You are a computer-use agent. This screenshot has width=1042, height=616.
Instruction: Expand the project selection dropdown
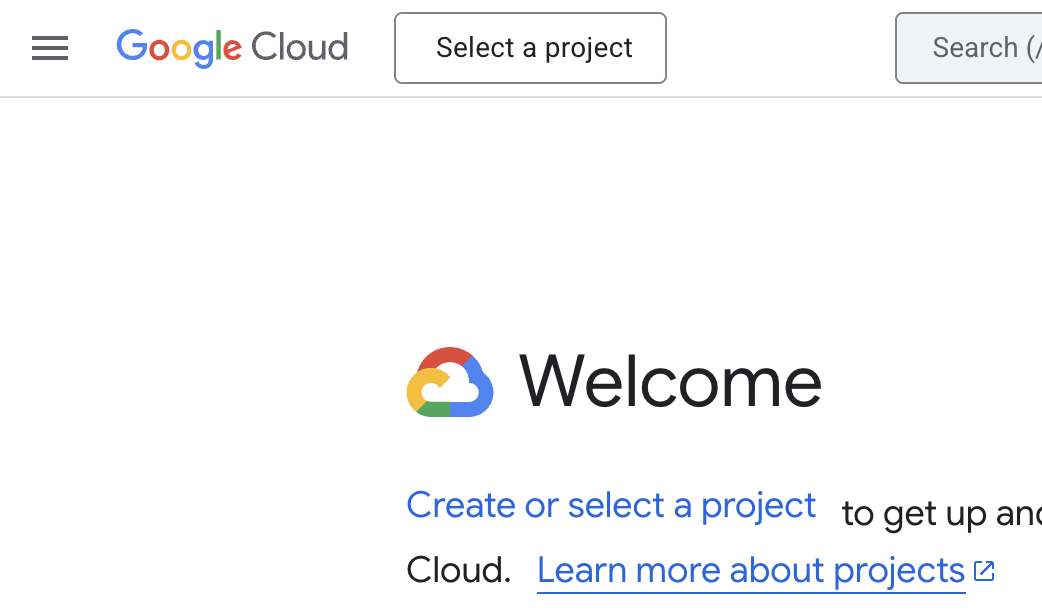point(531,47)
